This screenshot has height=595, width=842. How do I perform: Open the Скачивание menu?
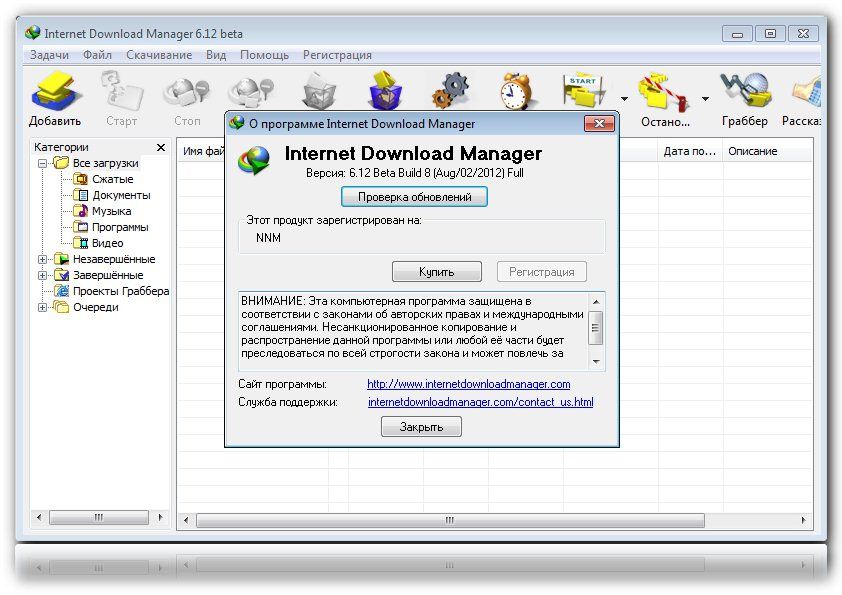pyautogui.click(x=159, y=55)
